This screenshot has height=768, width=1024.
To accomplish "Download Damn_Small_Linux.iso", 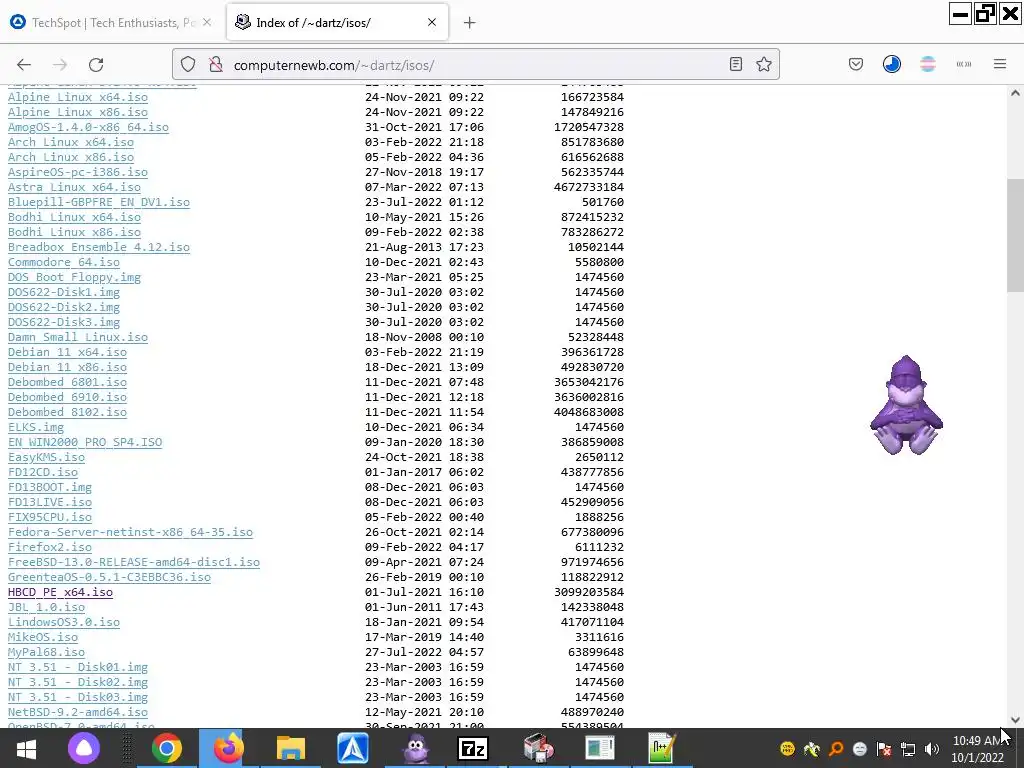I will 78,338.
